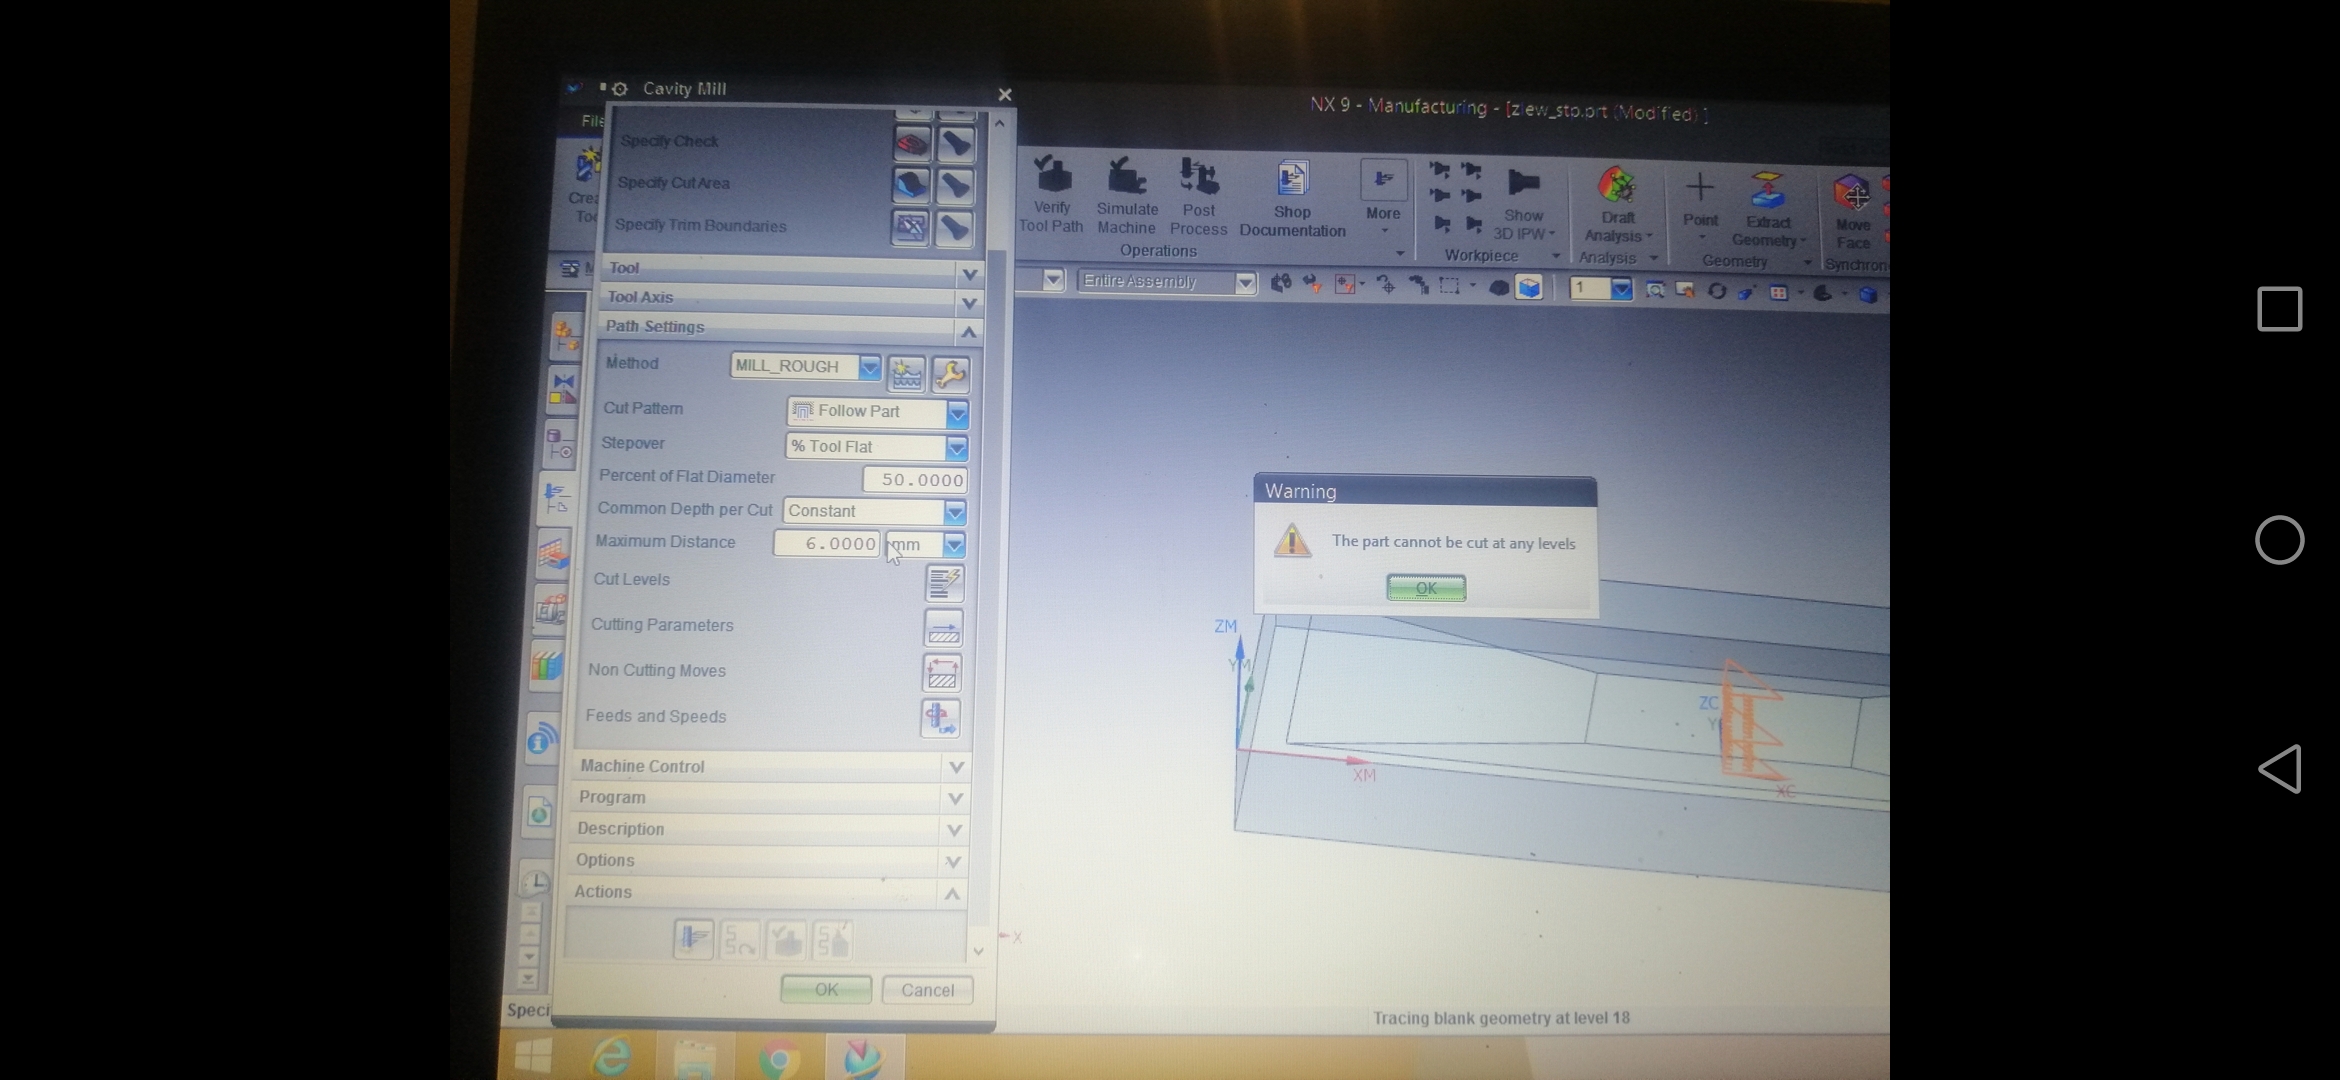Click Simulate Machine ribbon icon
This screenshot has height=1080, width=2340.
(1127, 195)
